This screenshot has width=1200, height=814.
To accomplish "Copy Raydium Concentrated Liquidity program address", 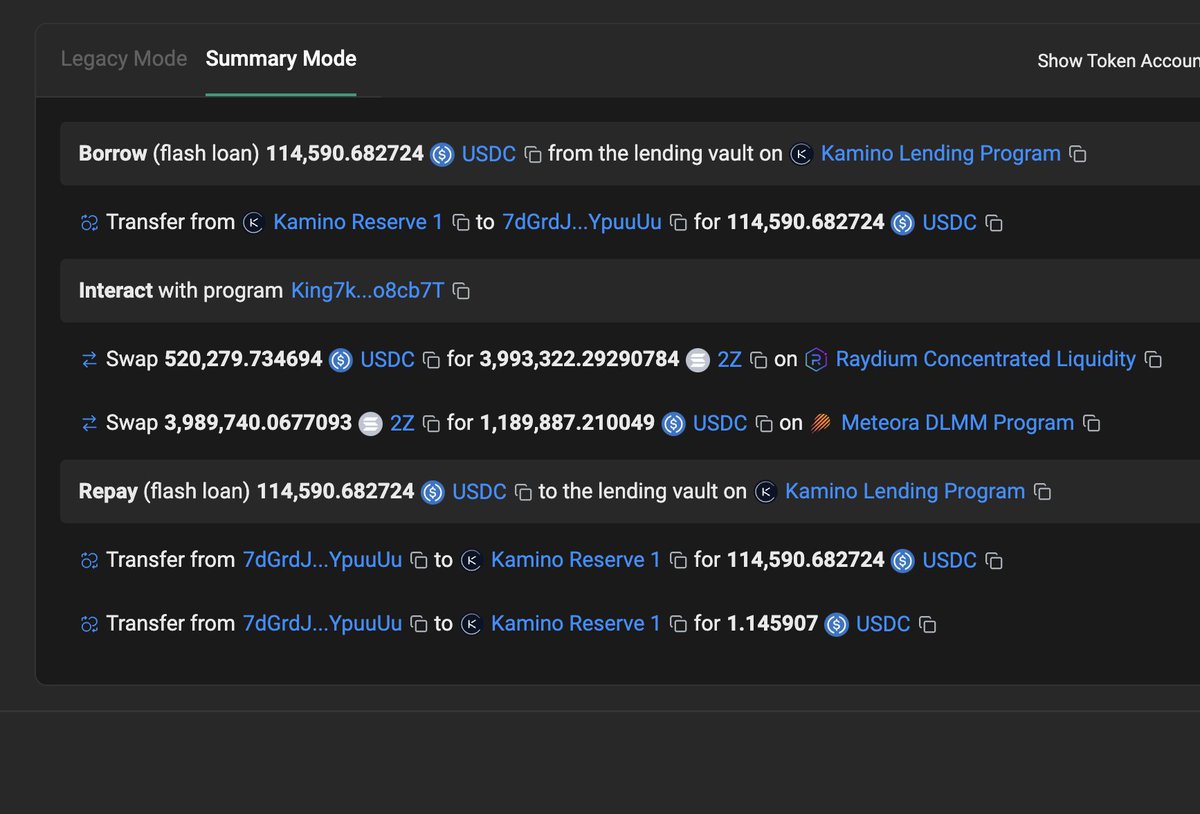I will 1153,360.
